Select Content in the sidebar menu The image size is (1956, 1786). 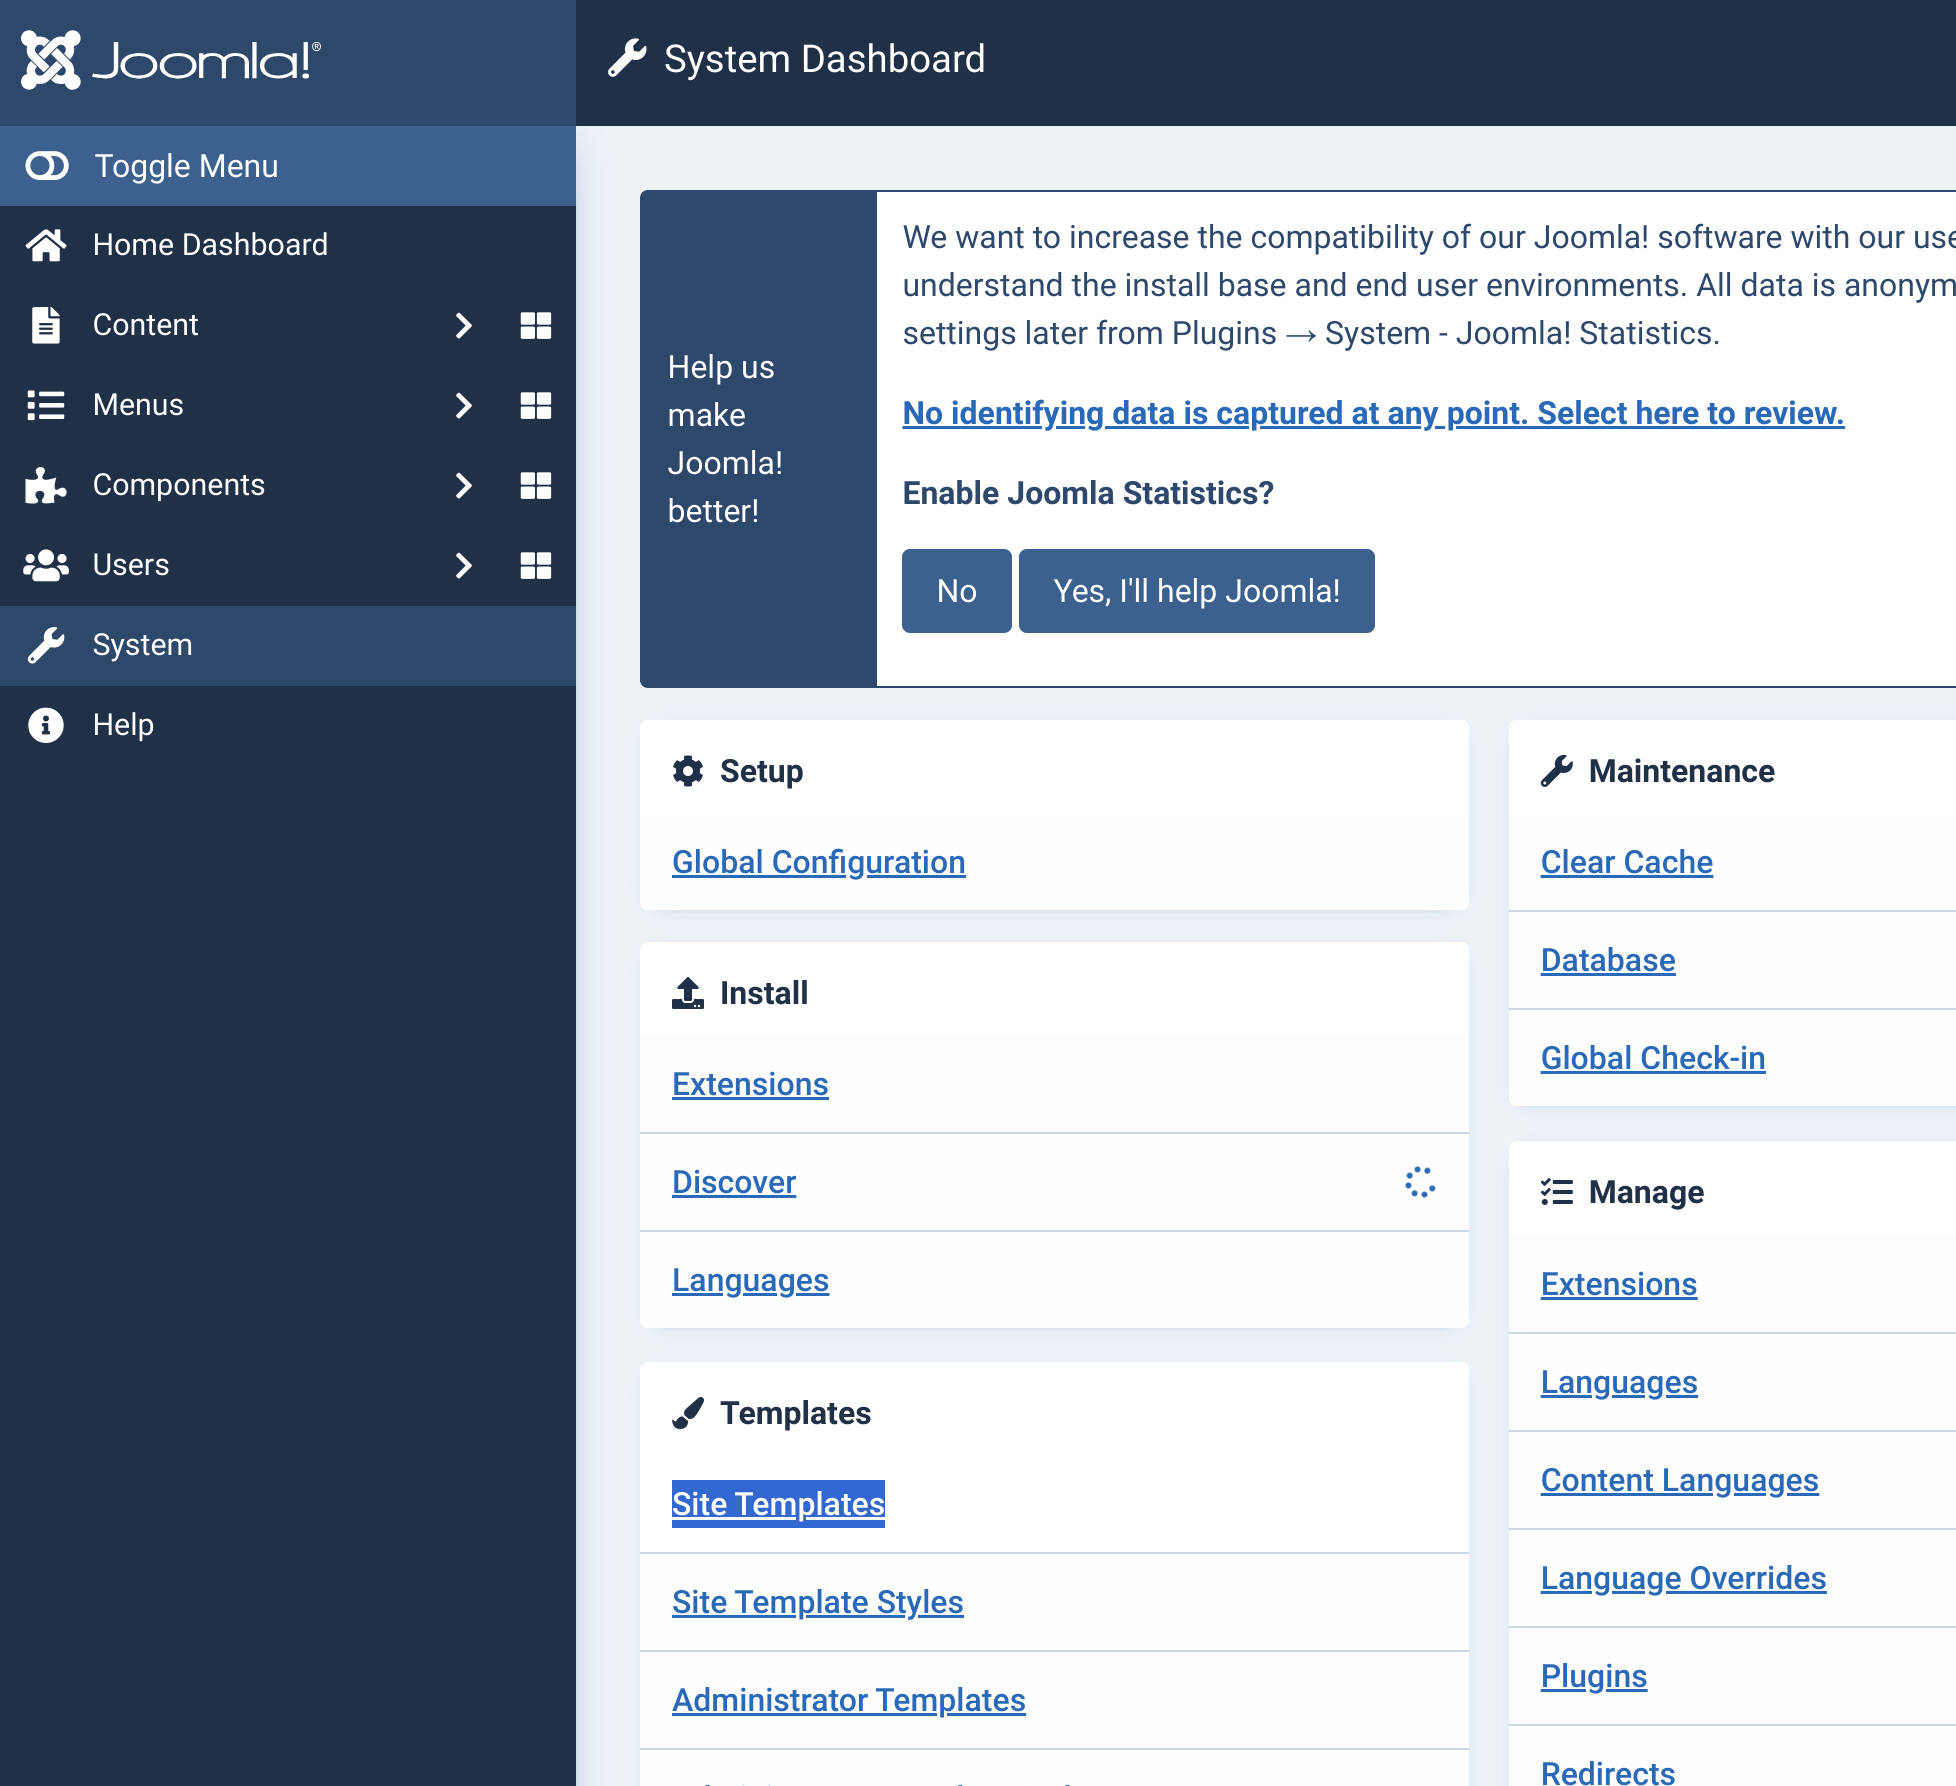coord(146,325)
